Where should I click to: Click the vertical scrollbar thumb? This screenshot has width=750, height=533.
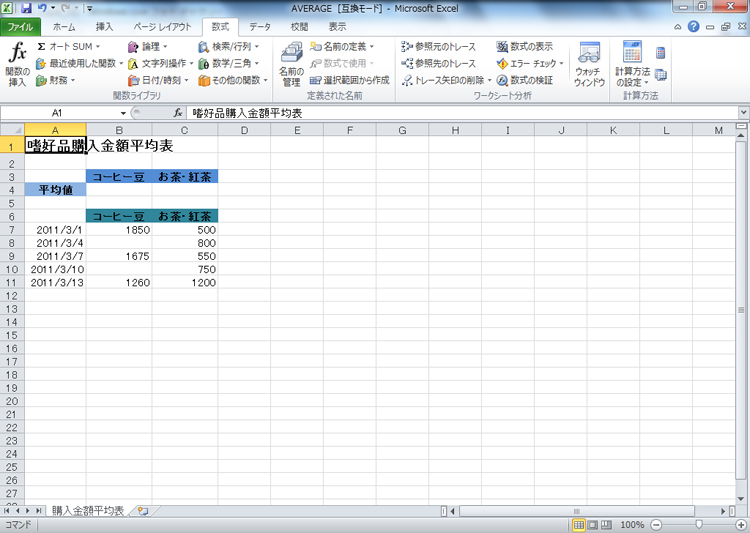tap(740, 310)
